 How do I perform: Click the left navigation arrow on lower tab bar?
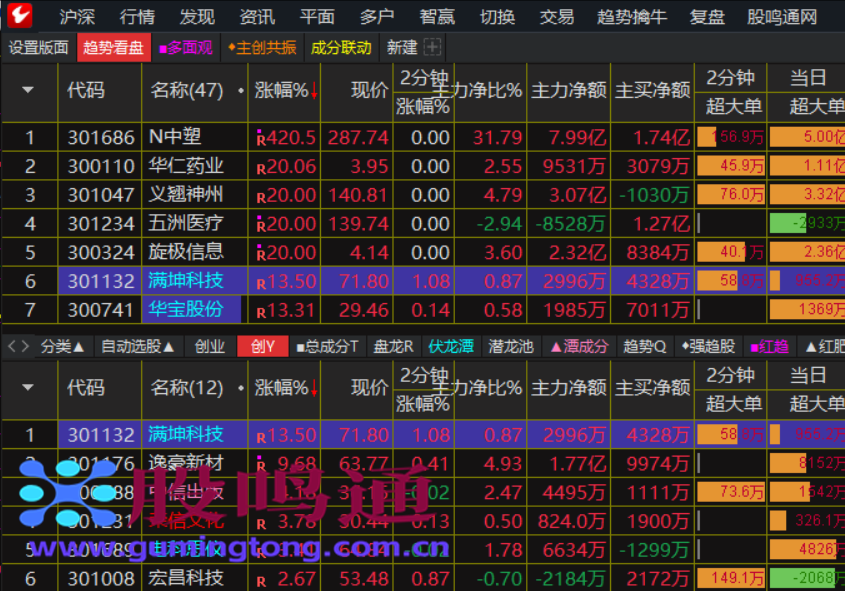(x=12, y=346)
